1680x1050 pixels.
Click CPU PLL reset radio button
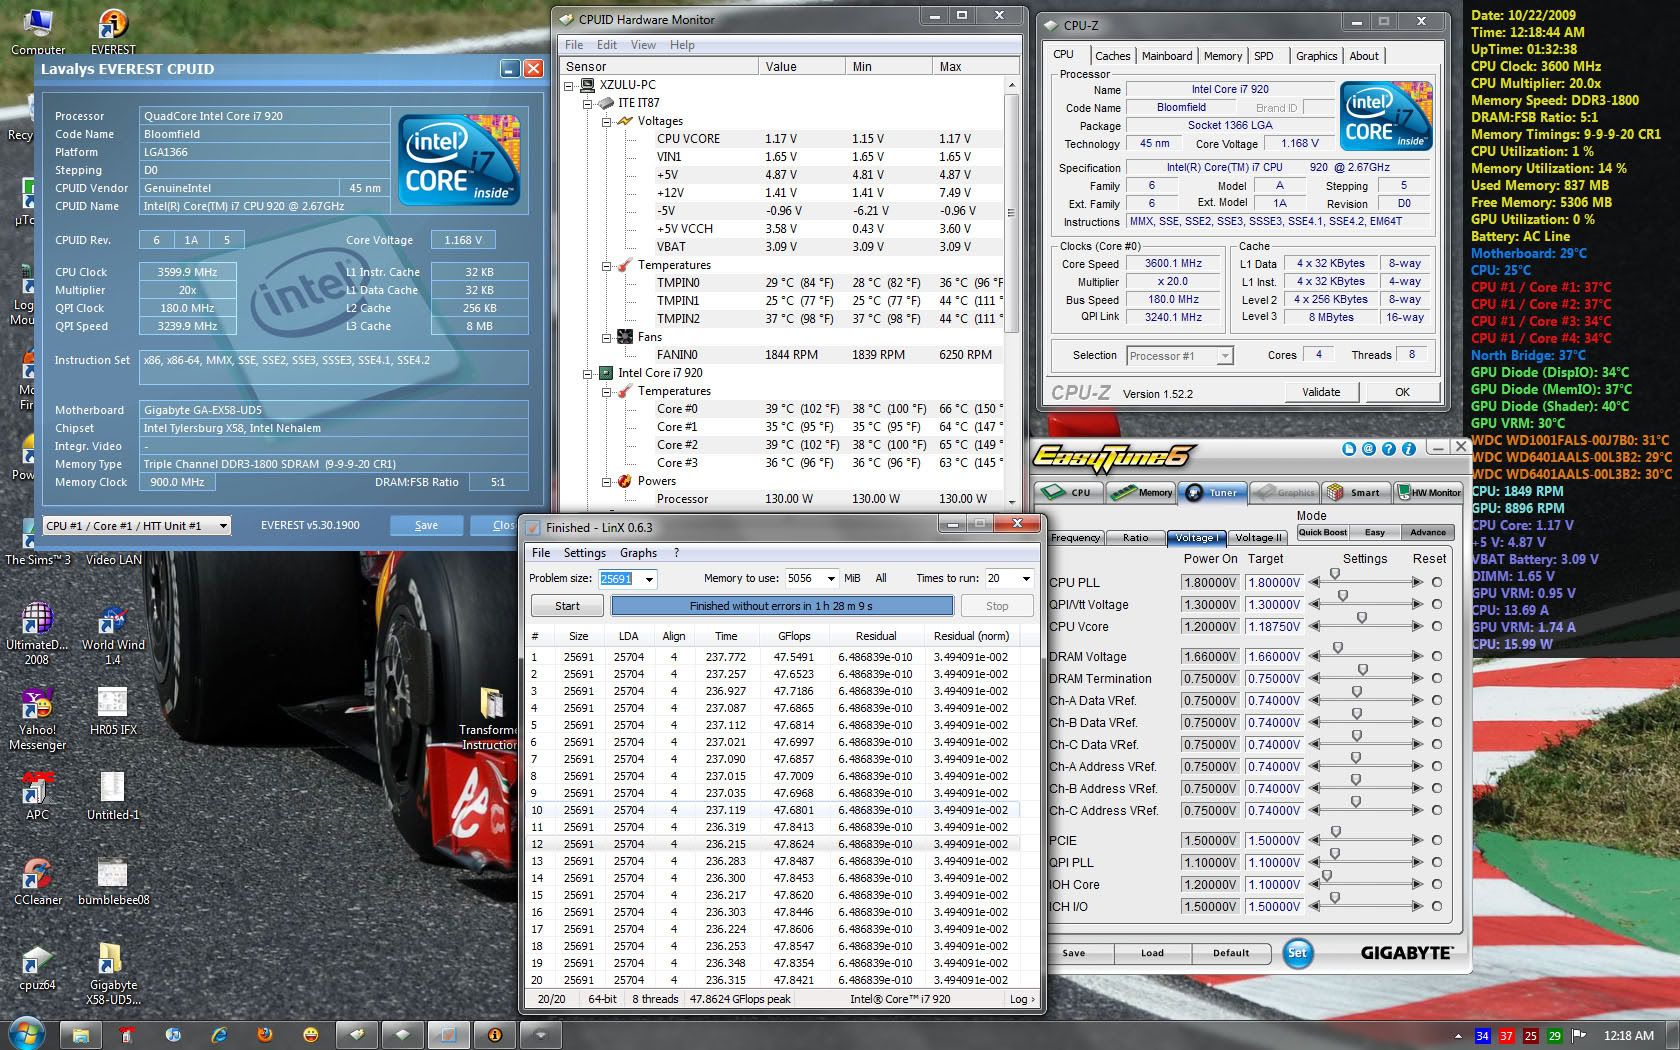1437,582
